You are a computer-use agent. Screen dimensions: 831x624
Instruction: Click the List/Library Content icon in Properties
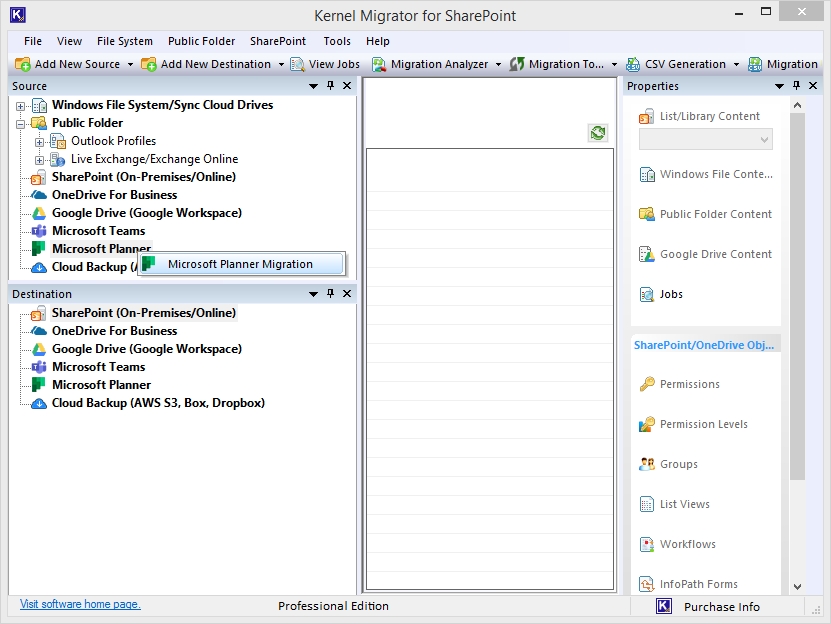pyautogui.click(x=647, y=116)
